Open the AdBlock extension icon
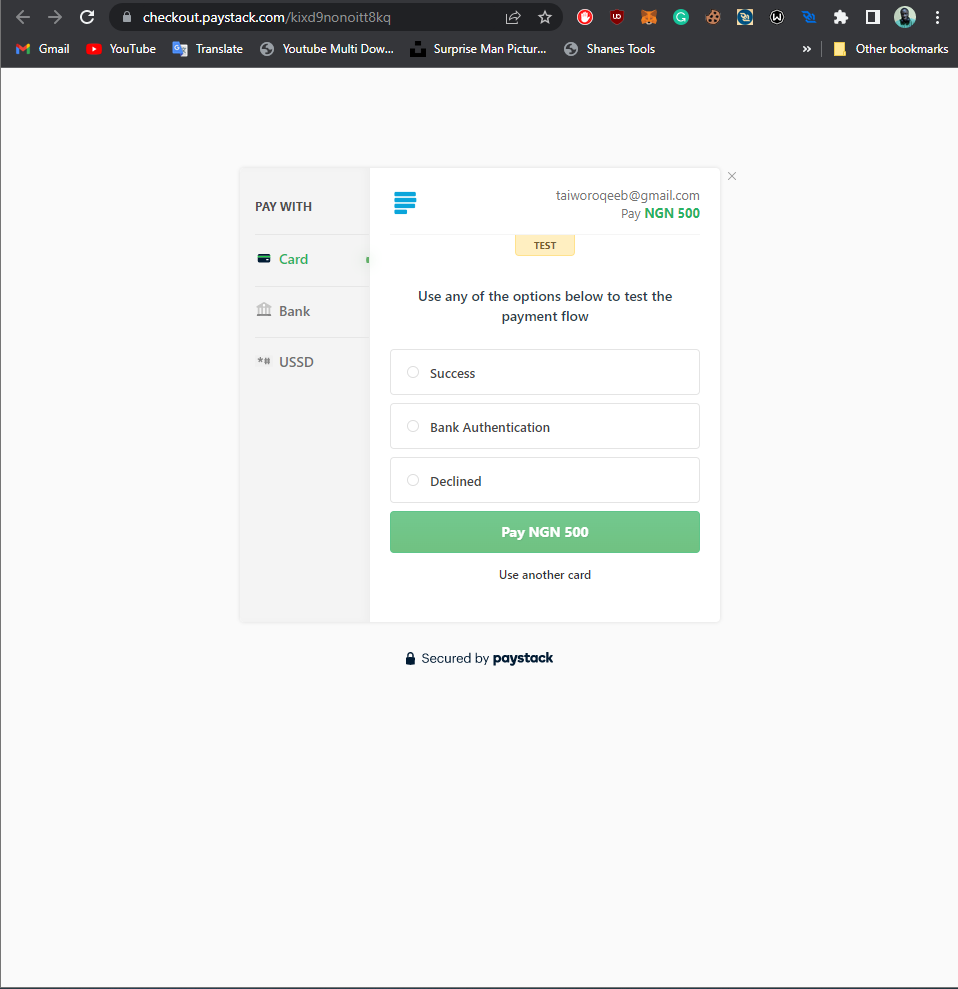 point(584,17)
